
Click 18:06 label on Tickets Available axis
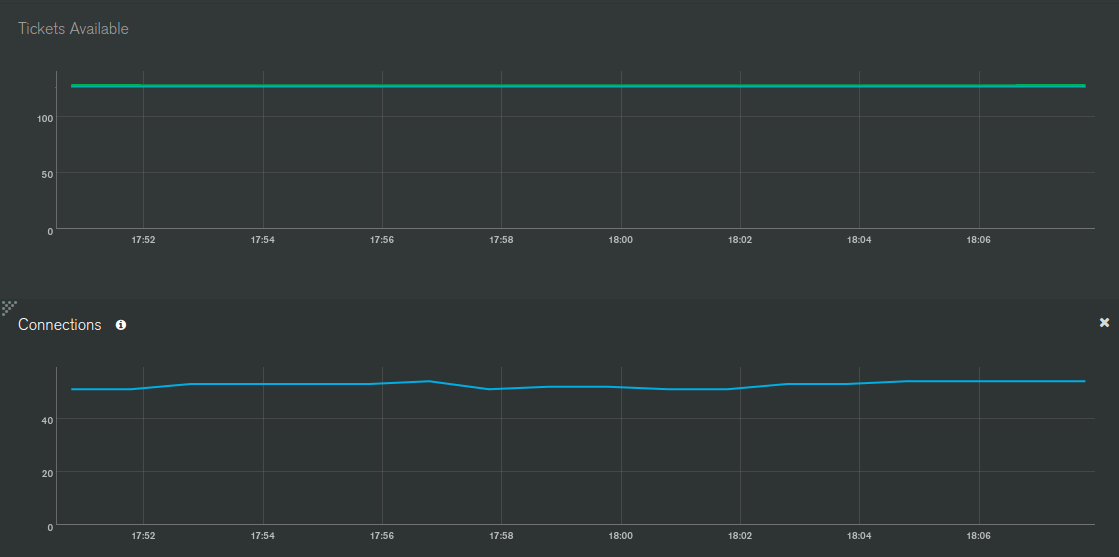point(978,241)
